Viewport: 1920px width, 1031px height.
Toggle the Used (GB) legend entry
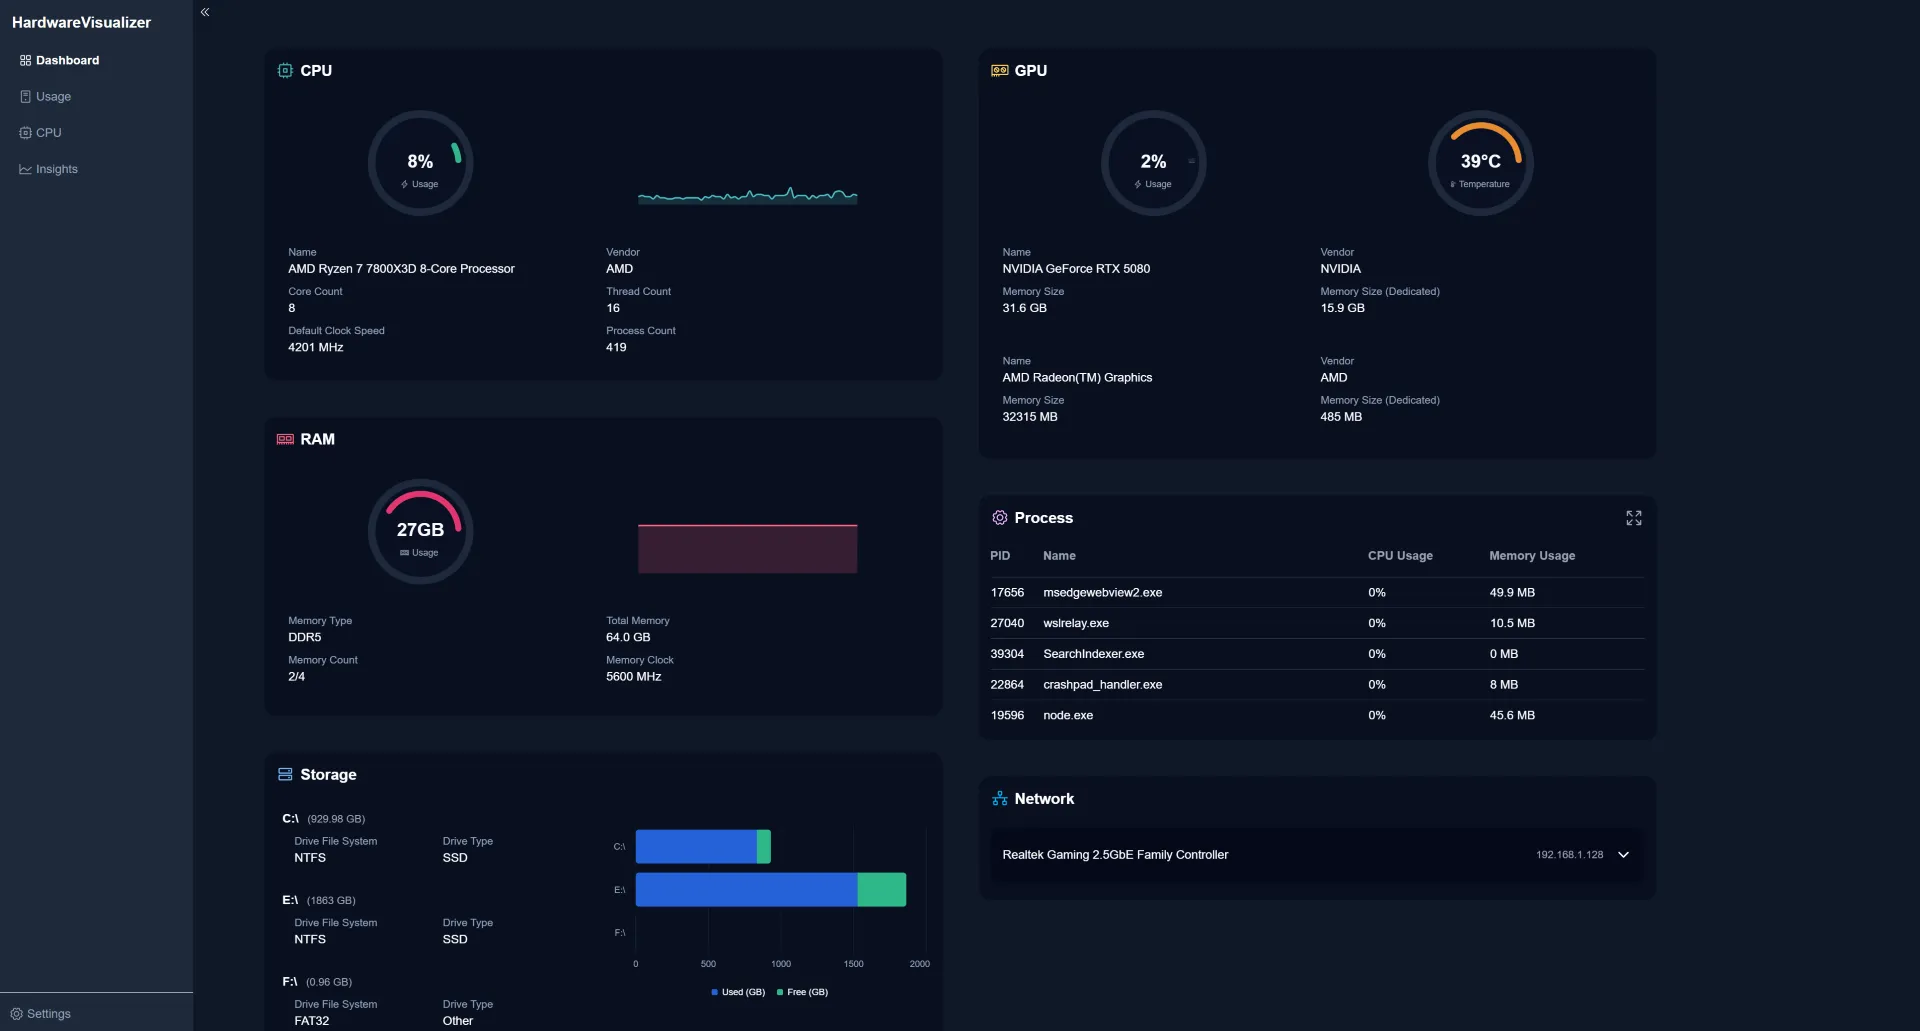click(x=737, y=992)
